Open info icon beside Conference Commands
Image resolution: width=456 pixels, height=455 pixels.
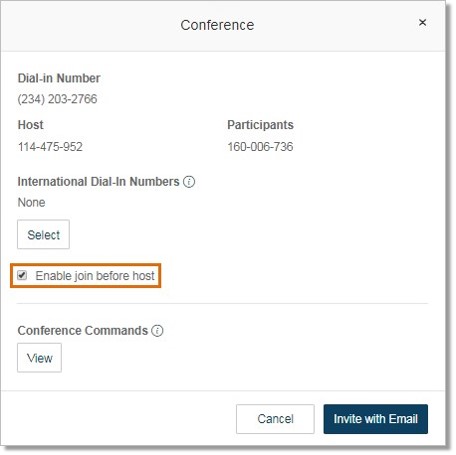click(x=157, y=331)
